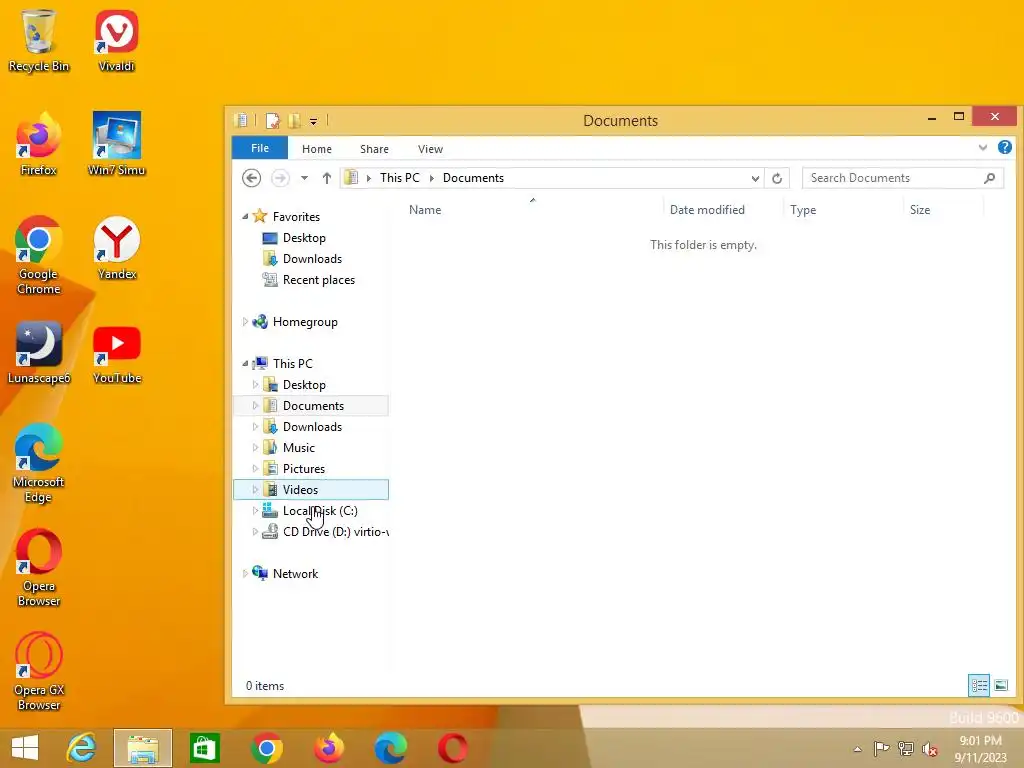This screenshot has height=768, width=1024.
Task: Open Explorer Help question mark
Action: pos(1005,148)
